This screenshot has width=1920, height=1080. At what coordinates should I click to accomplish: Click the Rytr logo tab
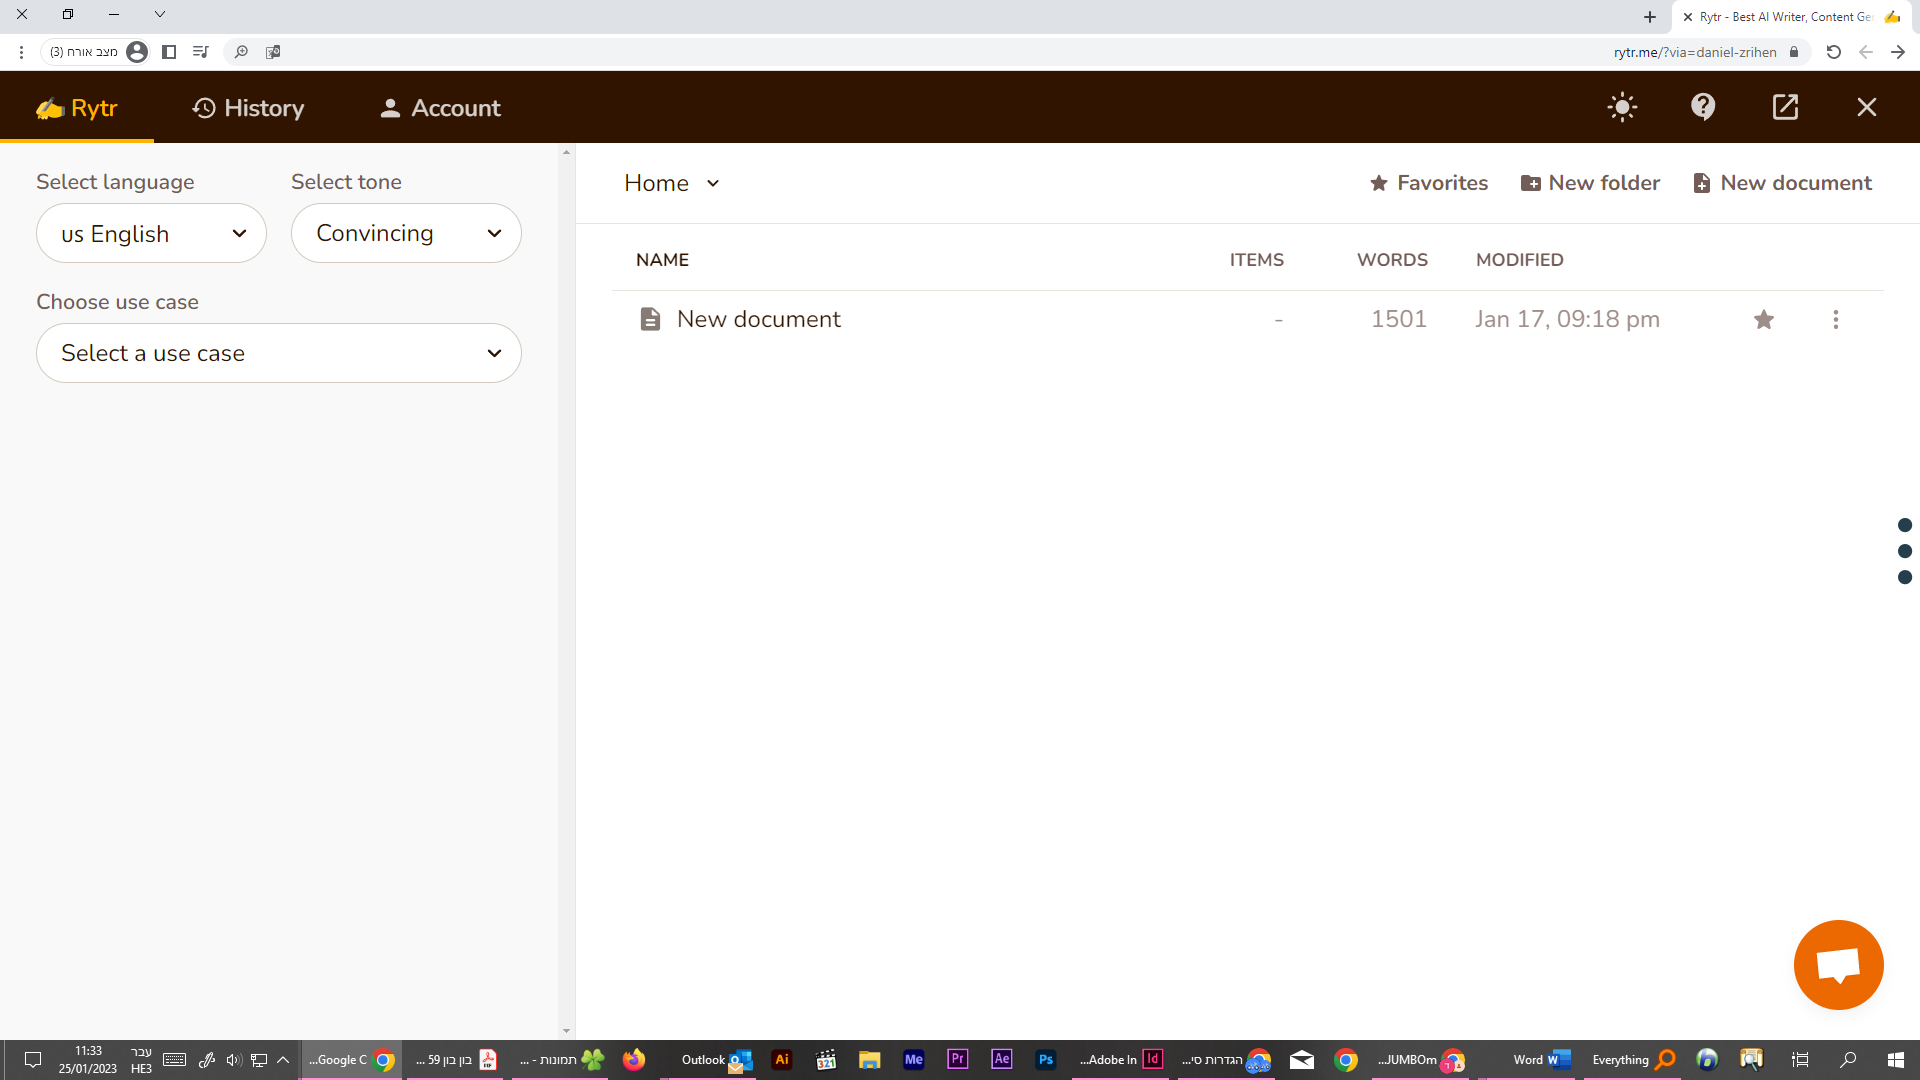click(x=77, y=108)
